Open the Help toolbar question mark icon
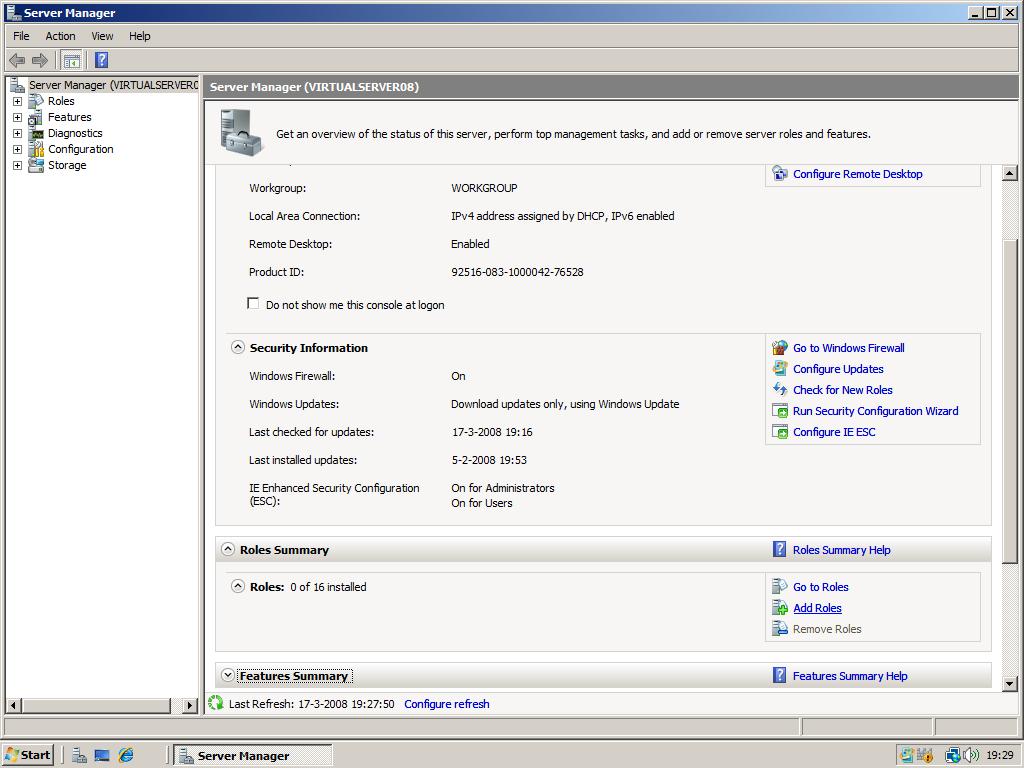The image size is (1024, 768). pos(101,60)
